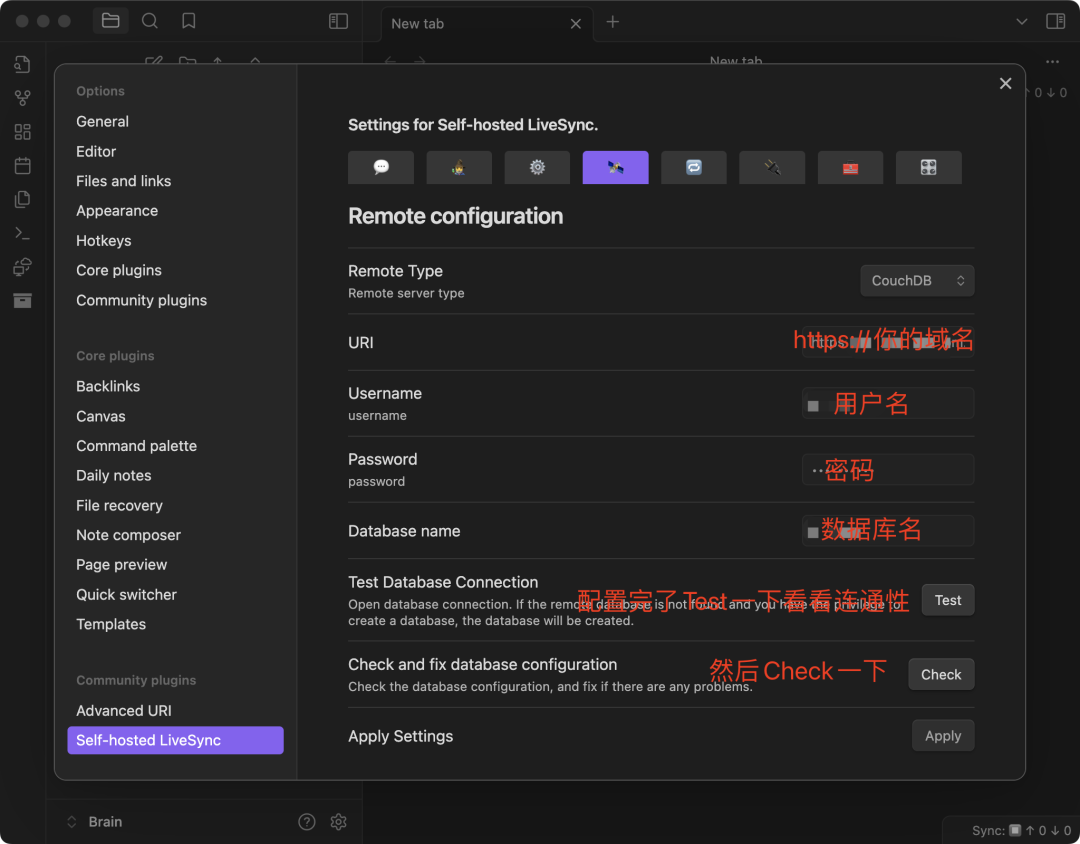1080x844 pixels.
Task: Open Quick switcher plugin settings
Action: click(x=126, y=595)
